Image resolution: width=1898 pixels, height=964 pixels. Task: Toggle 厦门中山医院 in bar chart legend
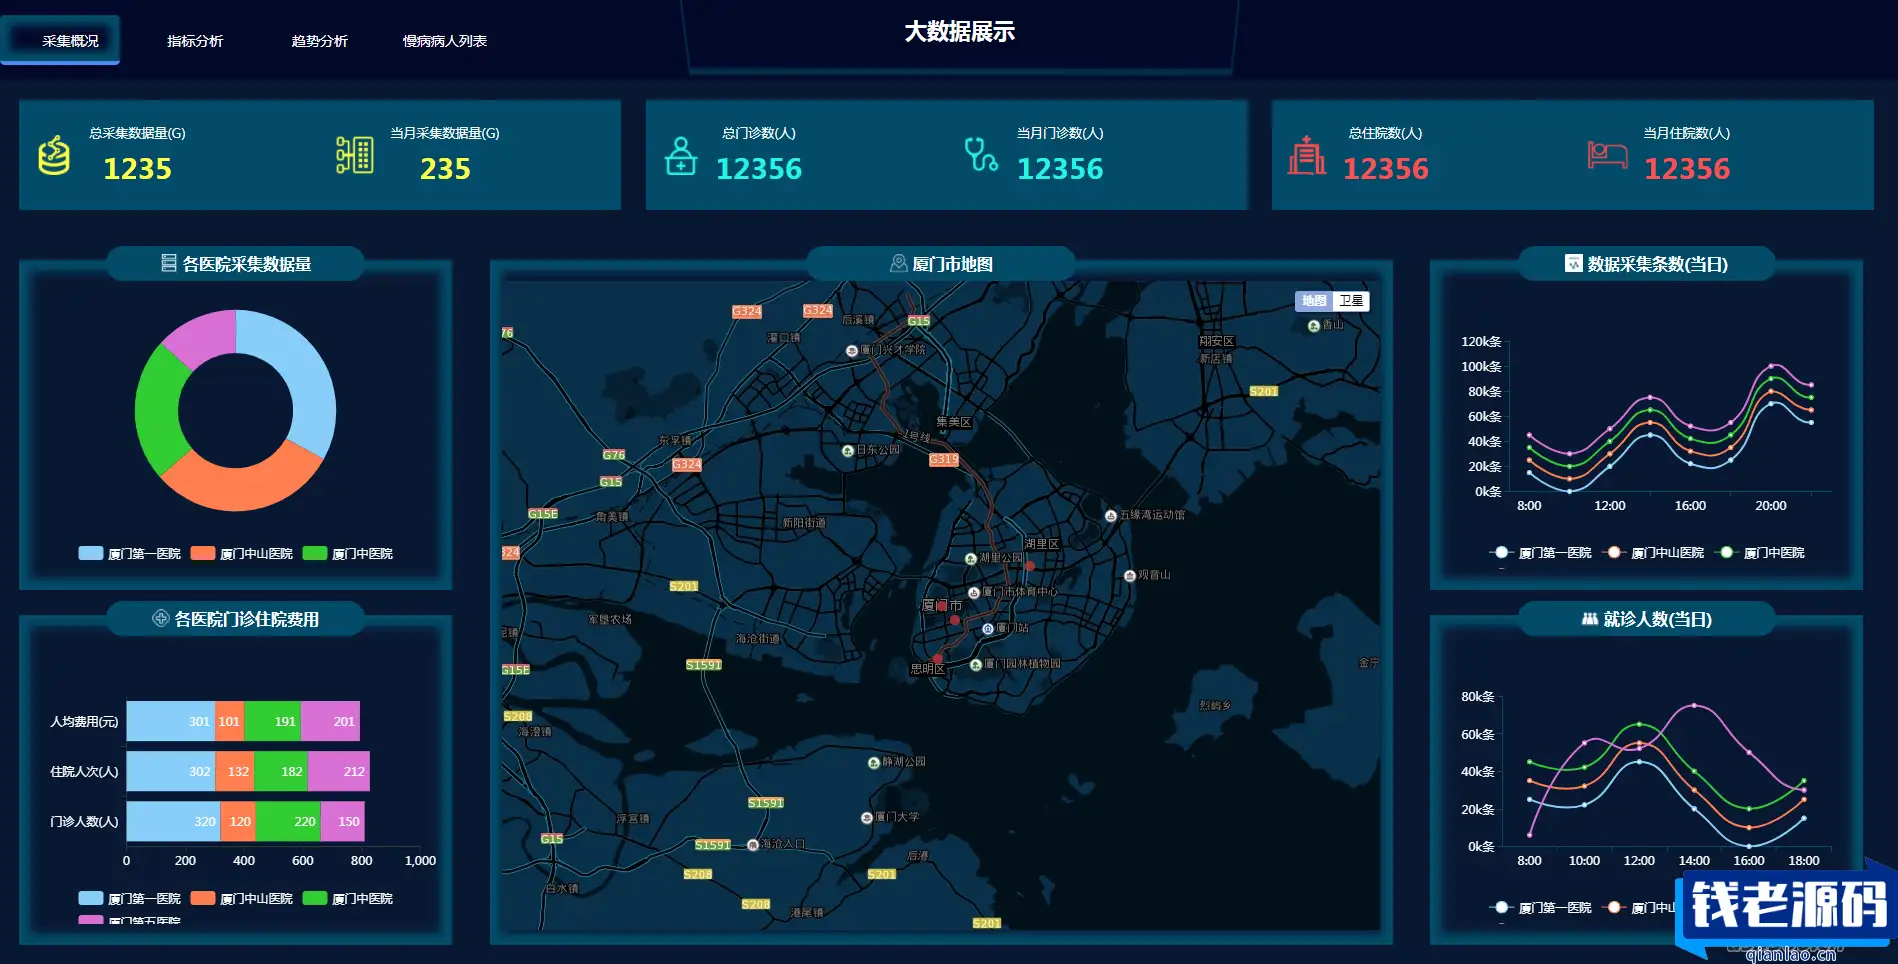coord(241,898)
